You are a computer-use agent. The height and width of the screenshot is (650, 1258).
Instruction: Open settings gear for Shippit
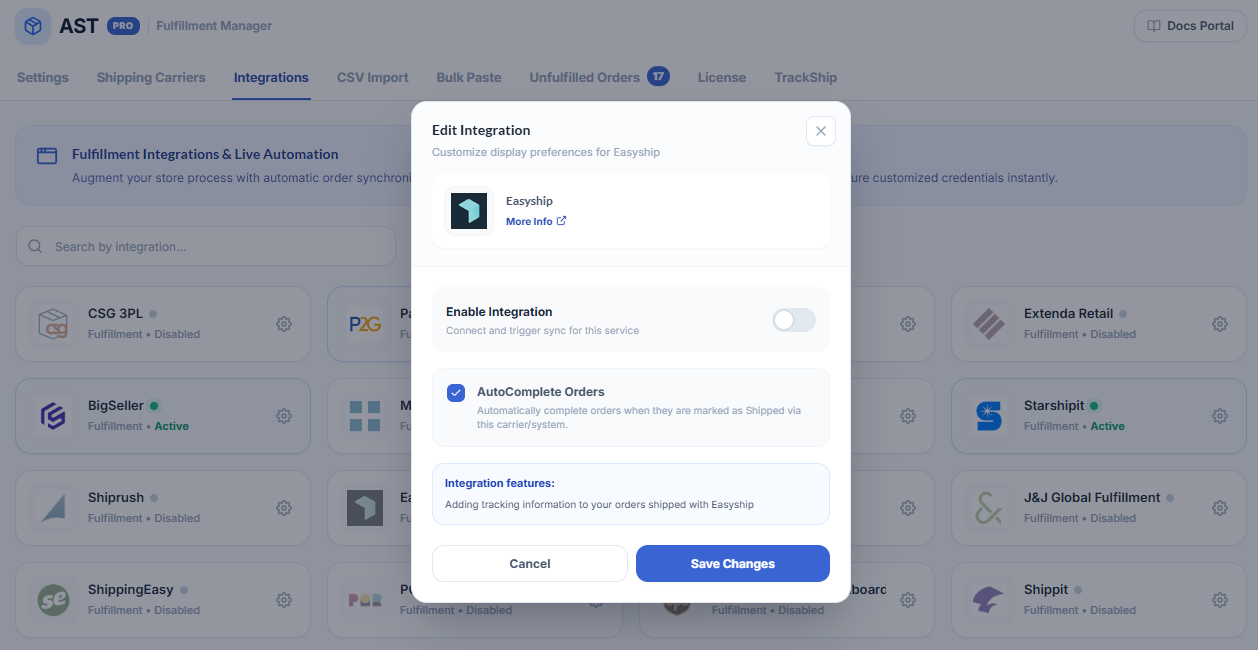click(x=1220, y=600)
